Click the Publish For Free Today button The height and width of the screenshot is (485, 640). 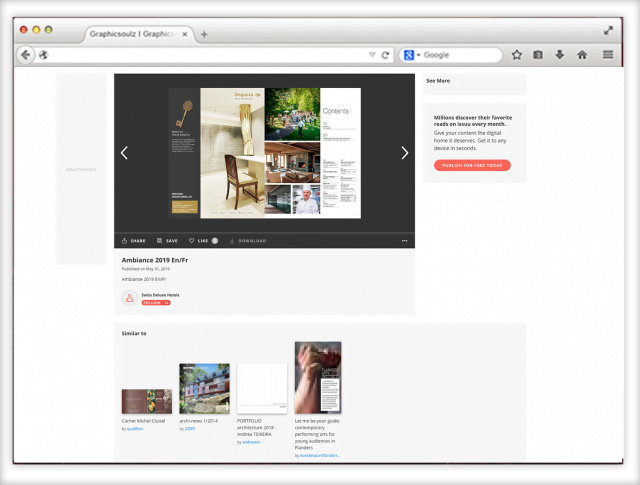pyautogui.click(x=472, y=165)
